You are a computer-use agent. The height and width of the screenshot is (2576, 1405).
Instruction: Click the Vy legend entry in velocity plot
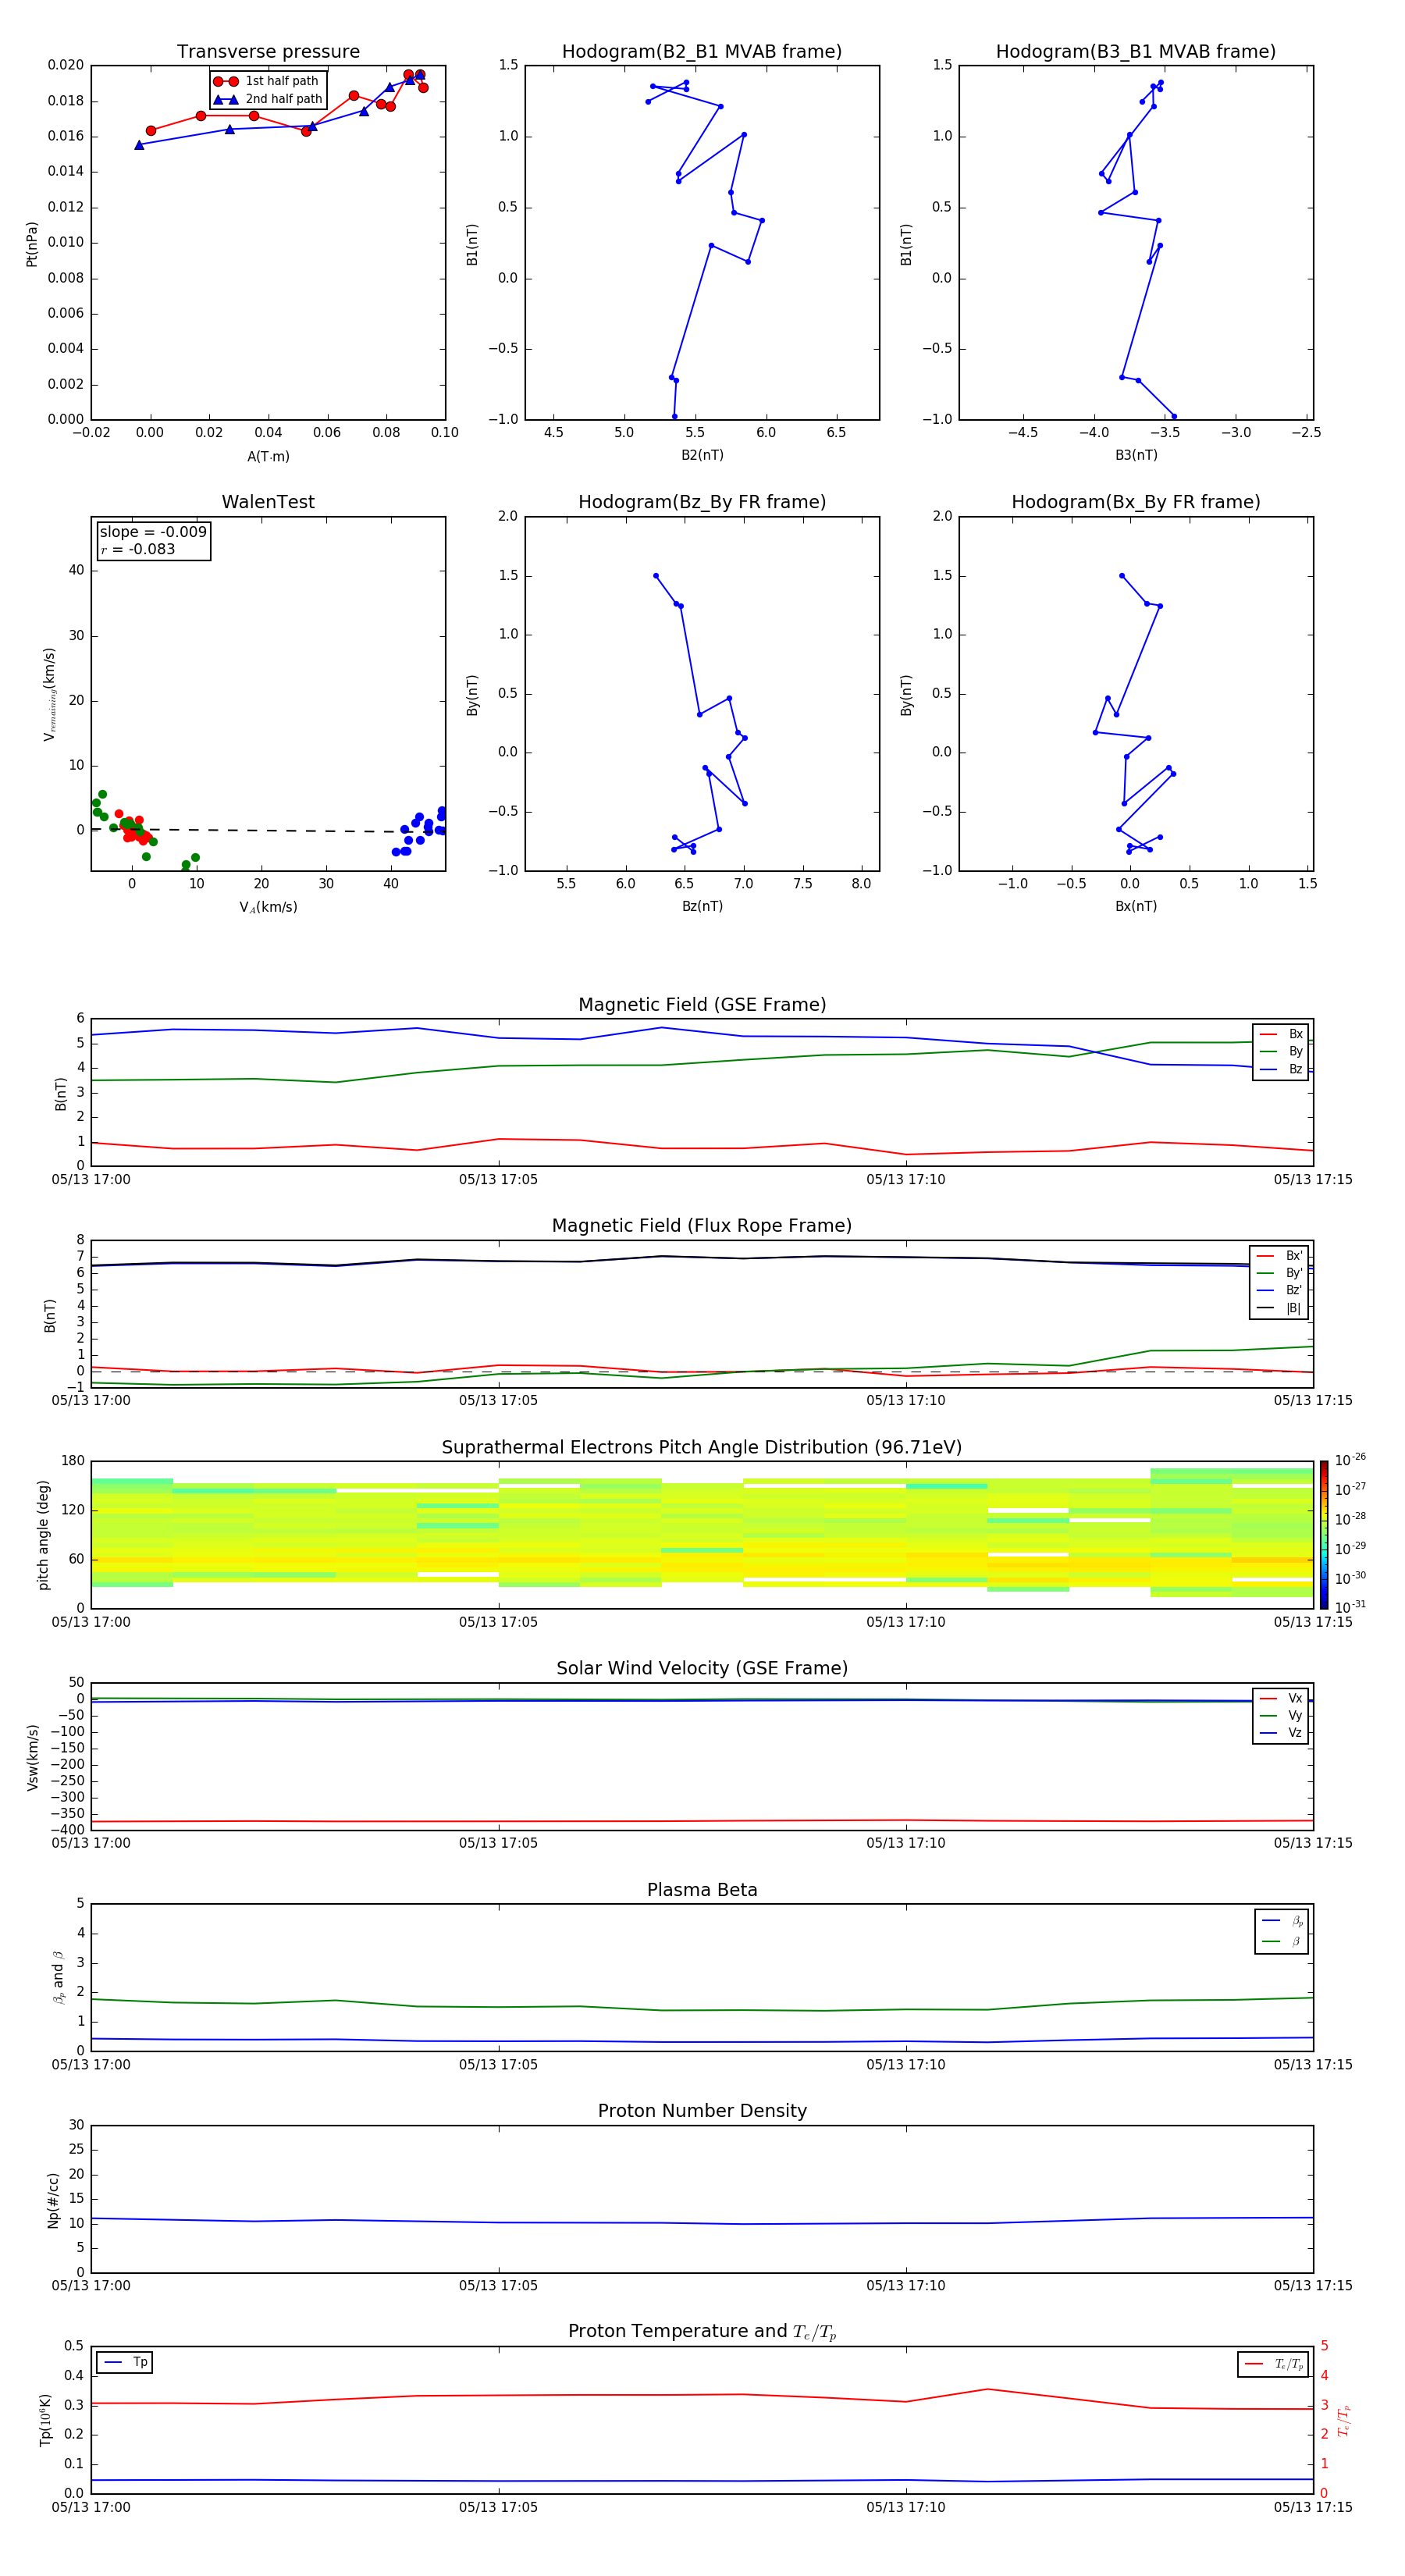click(1281, 1715)
